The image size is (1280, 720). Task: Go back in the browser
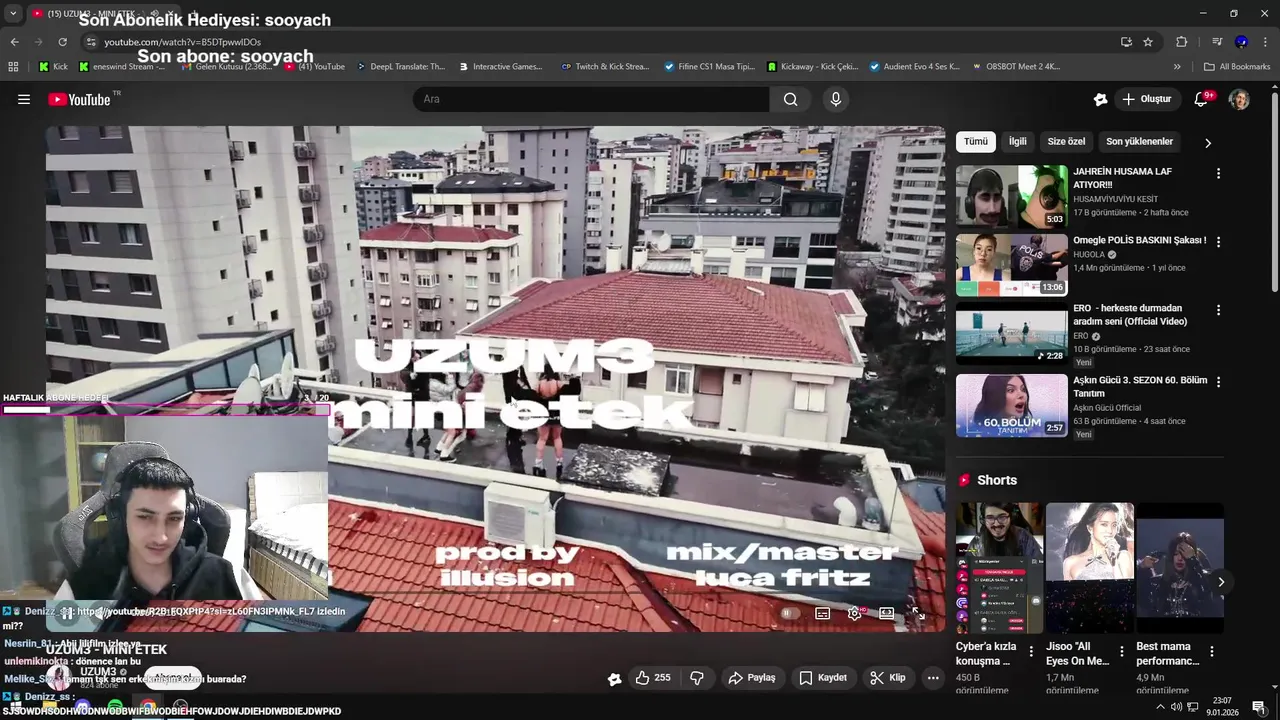(x=14, y=42)
